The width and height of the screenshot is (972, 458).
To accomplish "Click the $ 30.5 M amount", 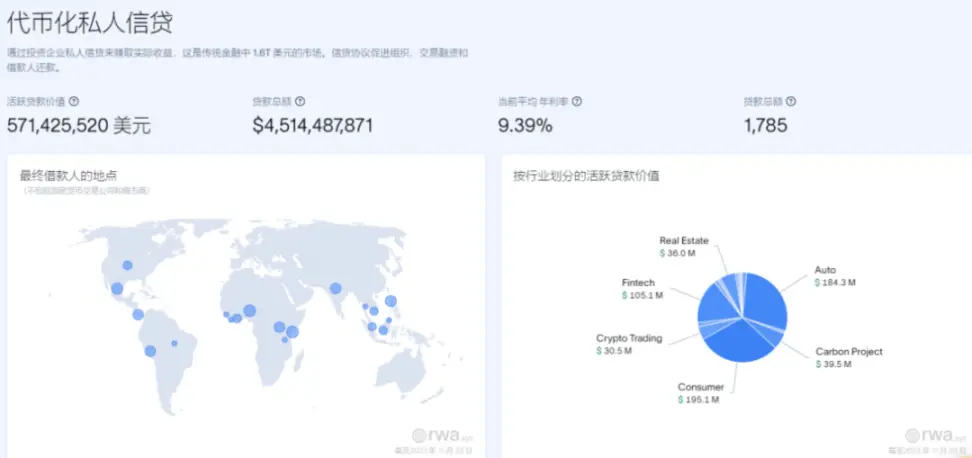I will [x=614, y=351].
